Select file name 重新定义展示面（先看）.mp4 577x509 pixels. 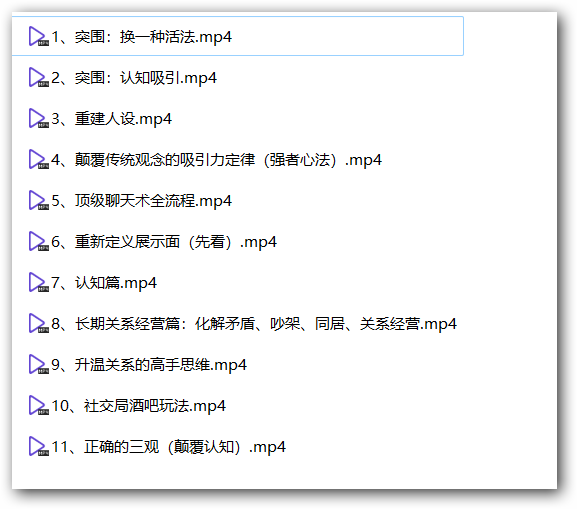[164, 242]
